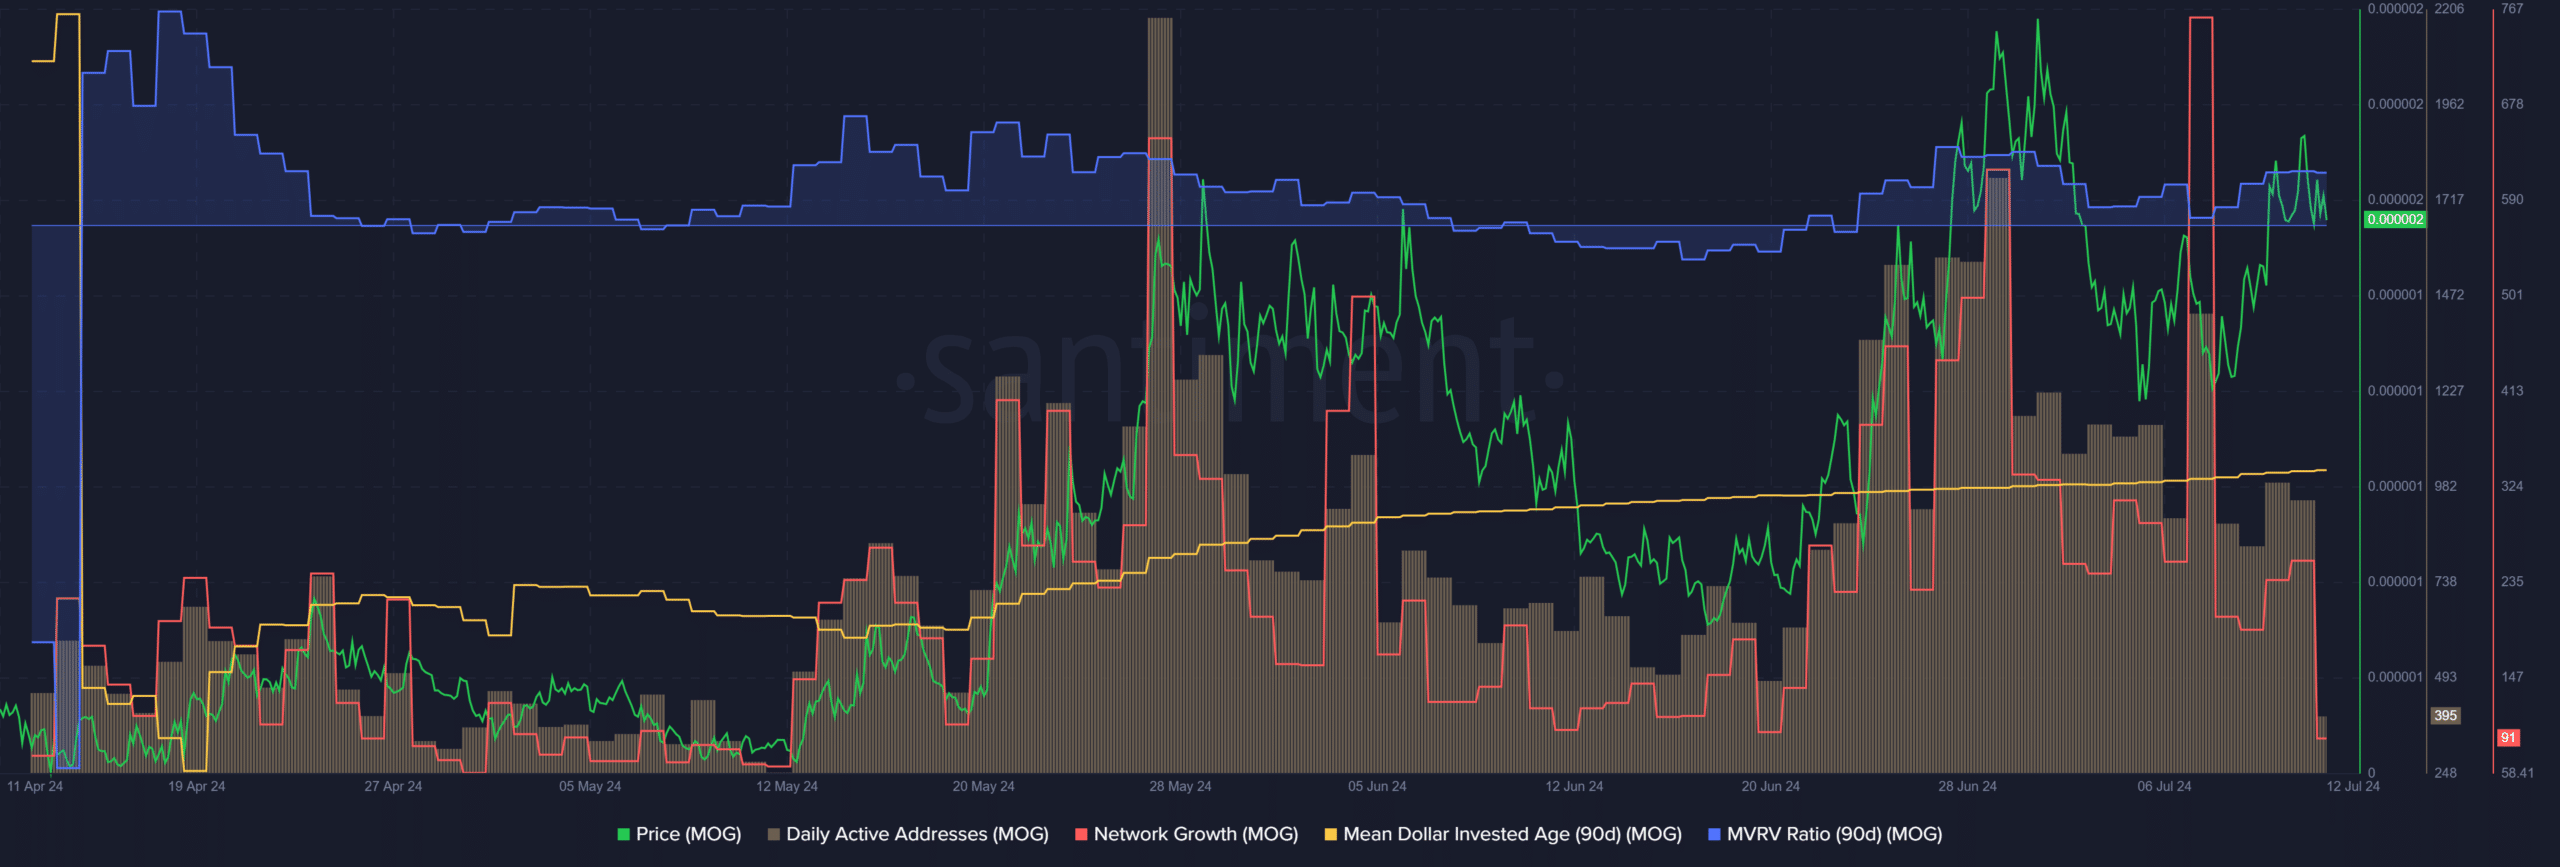Screen dimensions: 2560x867
Task: Click the red Network Growth legend swatch
Action: pos(1081,834)
